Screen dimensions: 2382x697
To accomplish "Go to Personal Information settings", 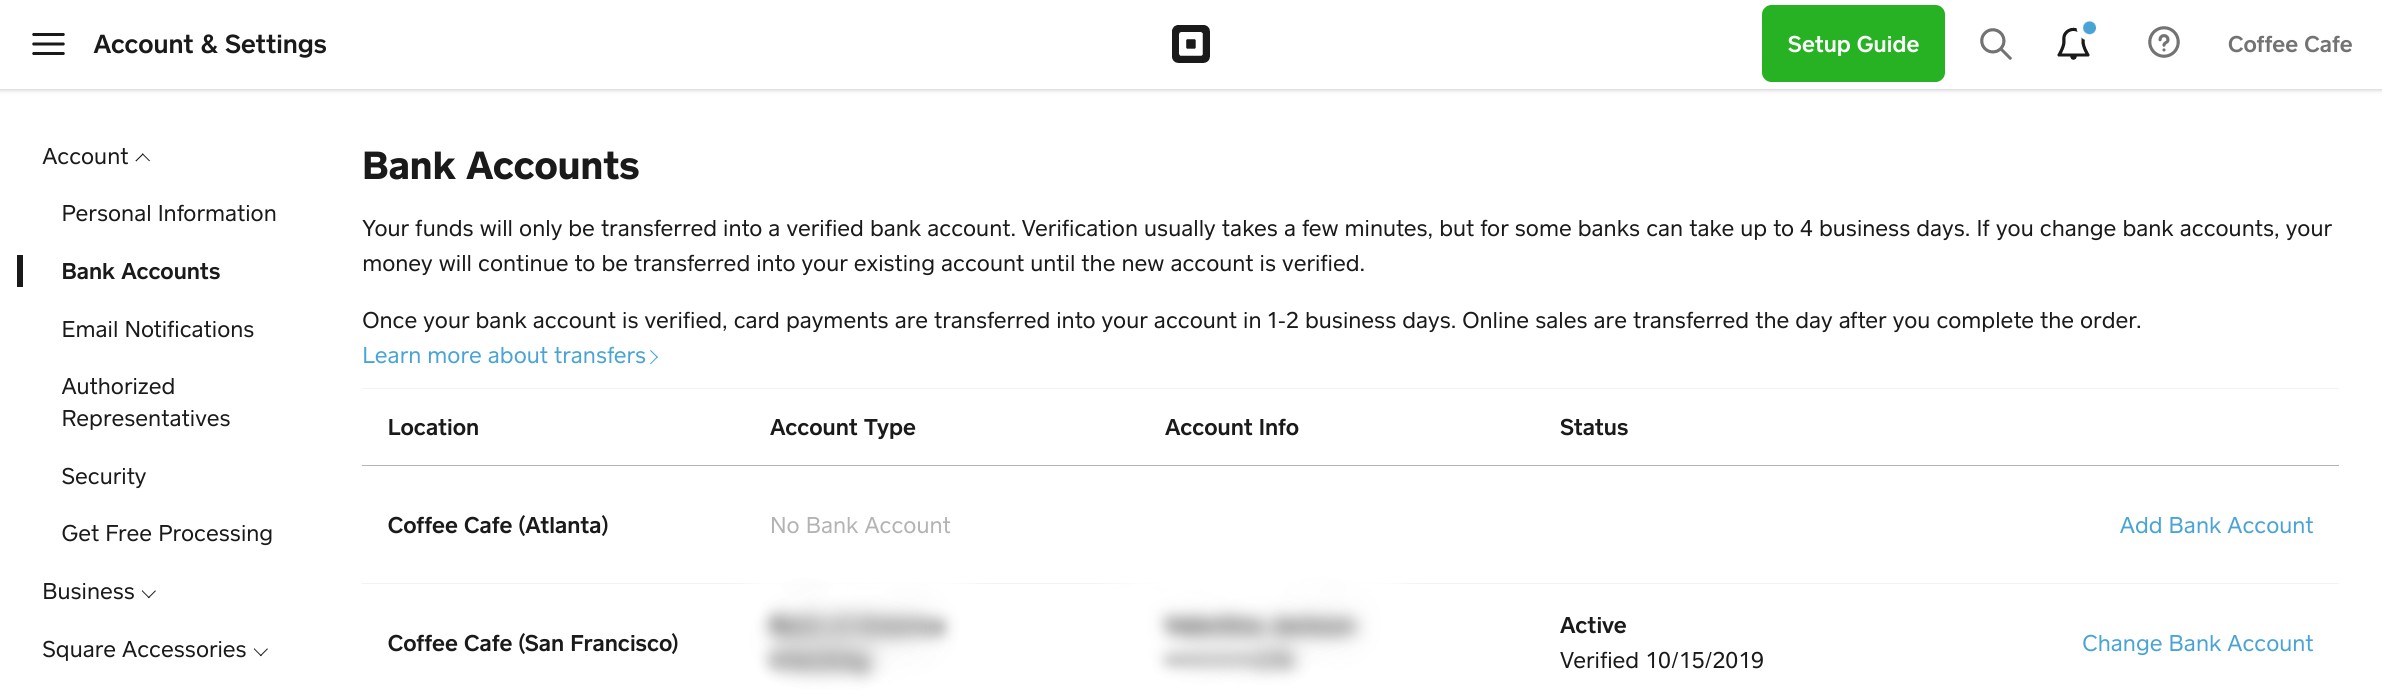I will pyautogui.click(x=169, y=214).
